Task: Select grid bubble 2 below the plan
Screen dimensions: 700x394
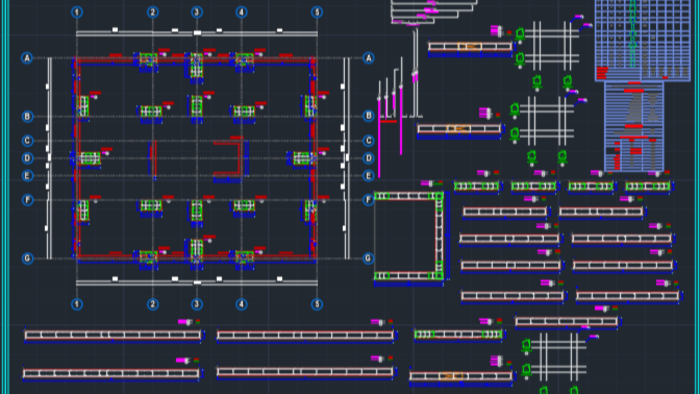Action: click(x=153, y=304)
